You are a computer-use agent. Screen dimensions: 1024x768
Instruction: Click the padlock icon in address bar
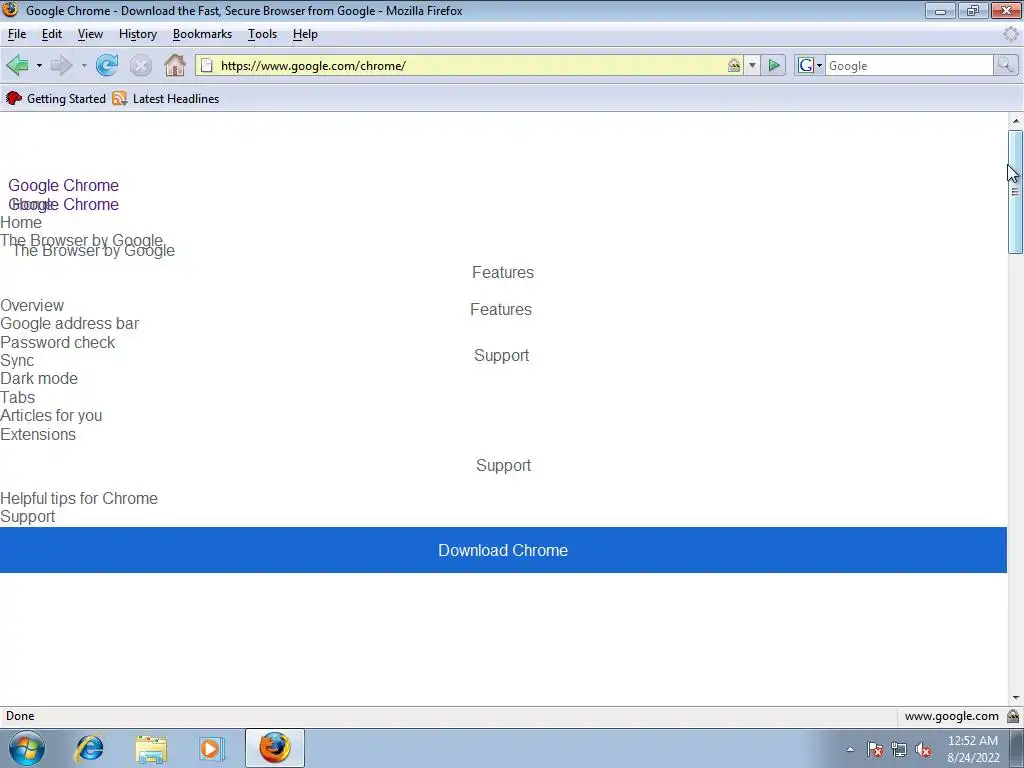[x=734, y=65]
